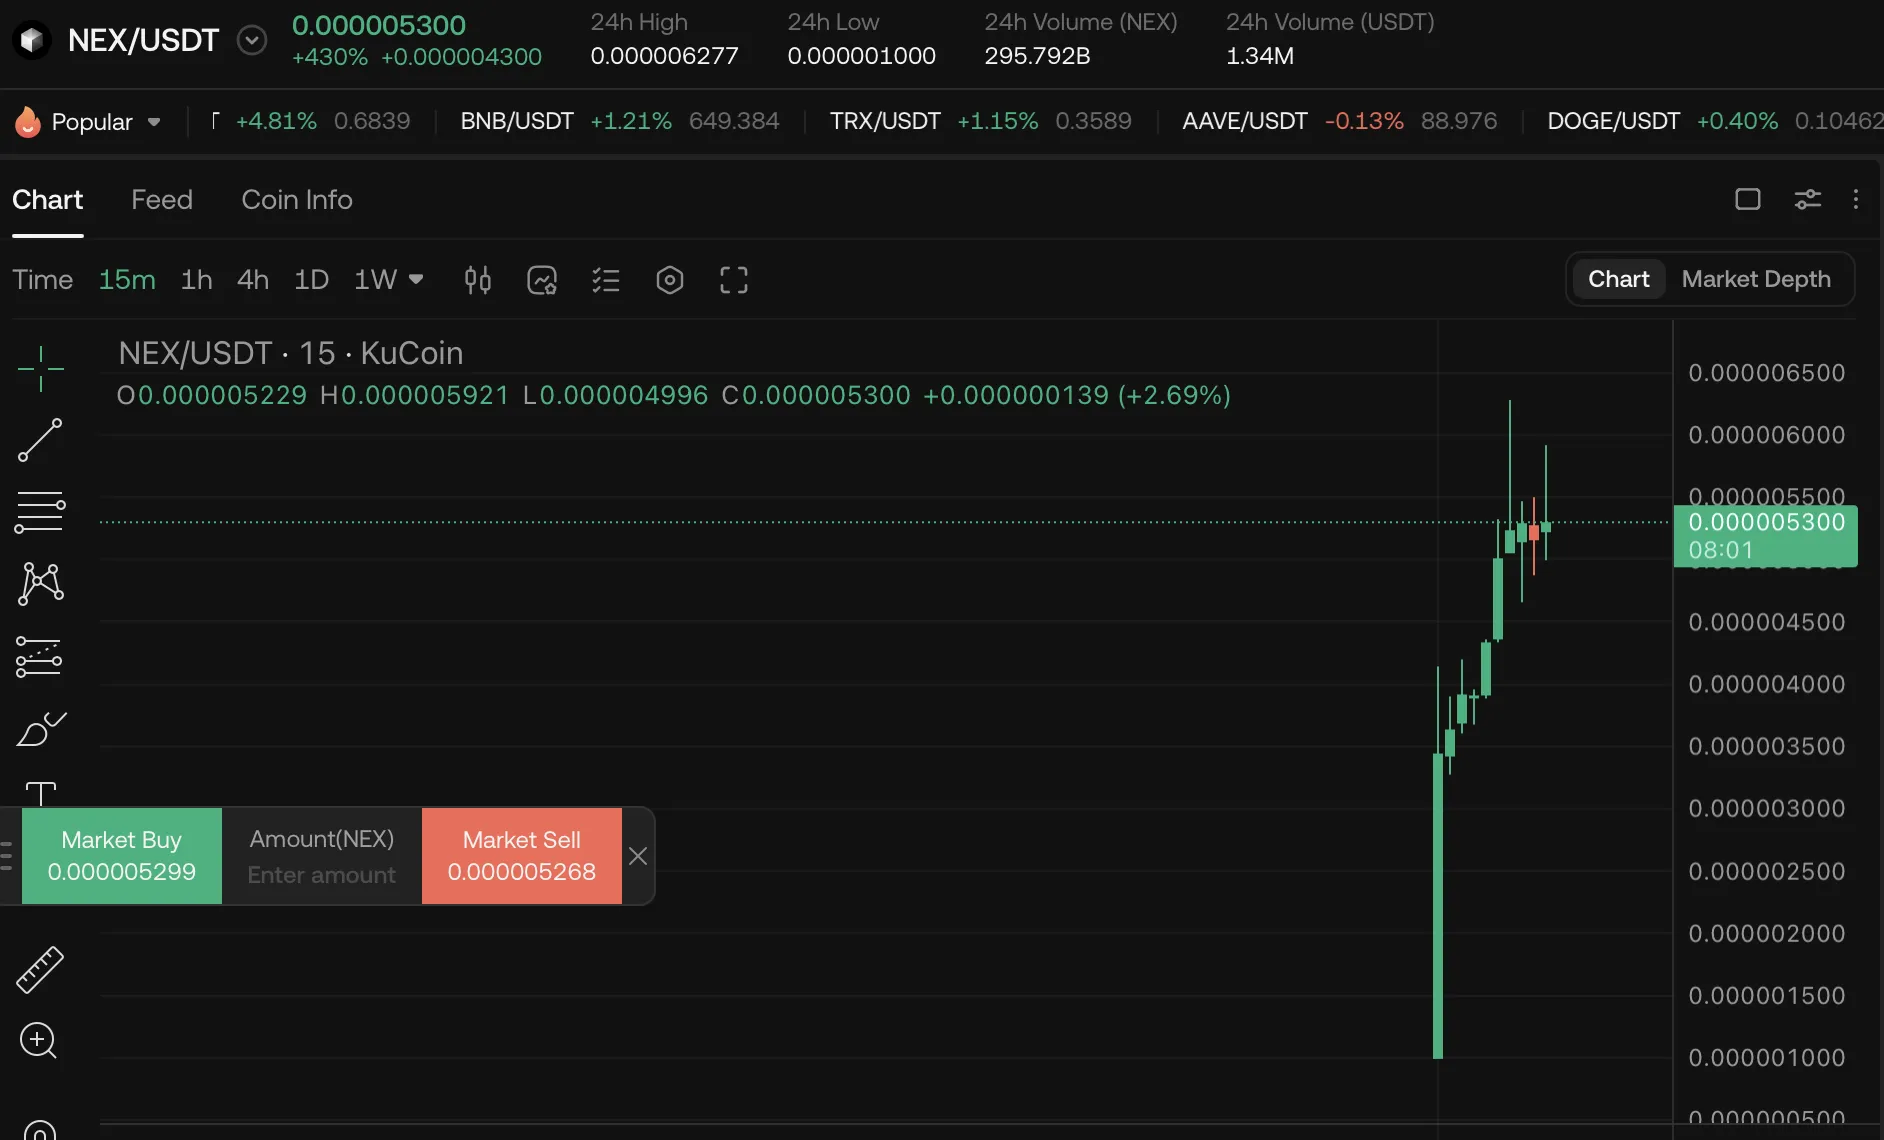Click the NEX/USDT · 15 · KuCoin legend
Screen dimensions: 1884x1140
pyautogui.click(x=291, y=353)
